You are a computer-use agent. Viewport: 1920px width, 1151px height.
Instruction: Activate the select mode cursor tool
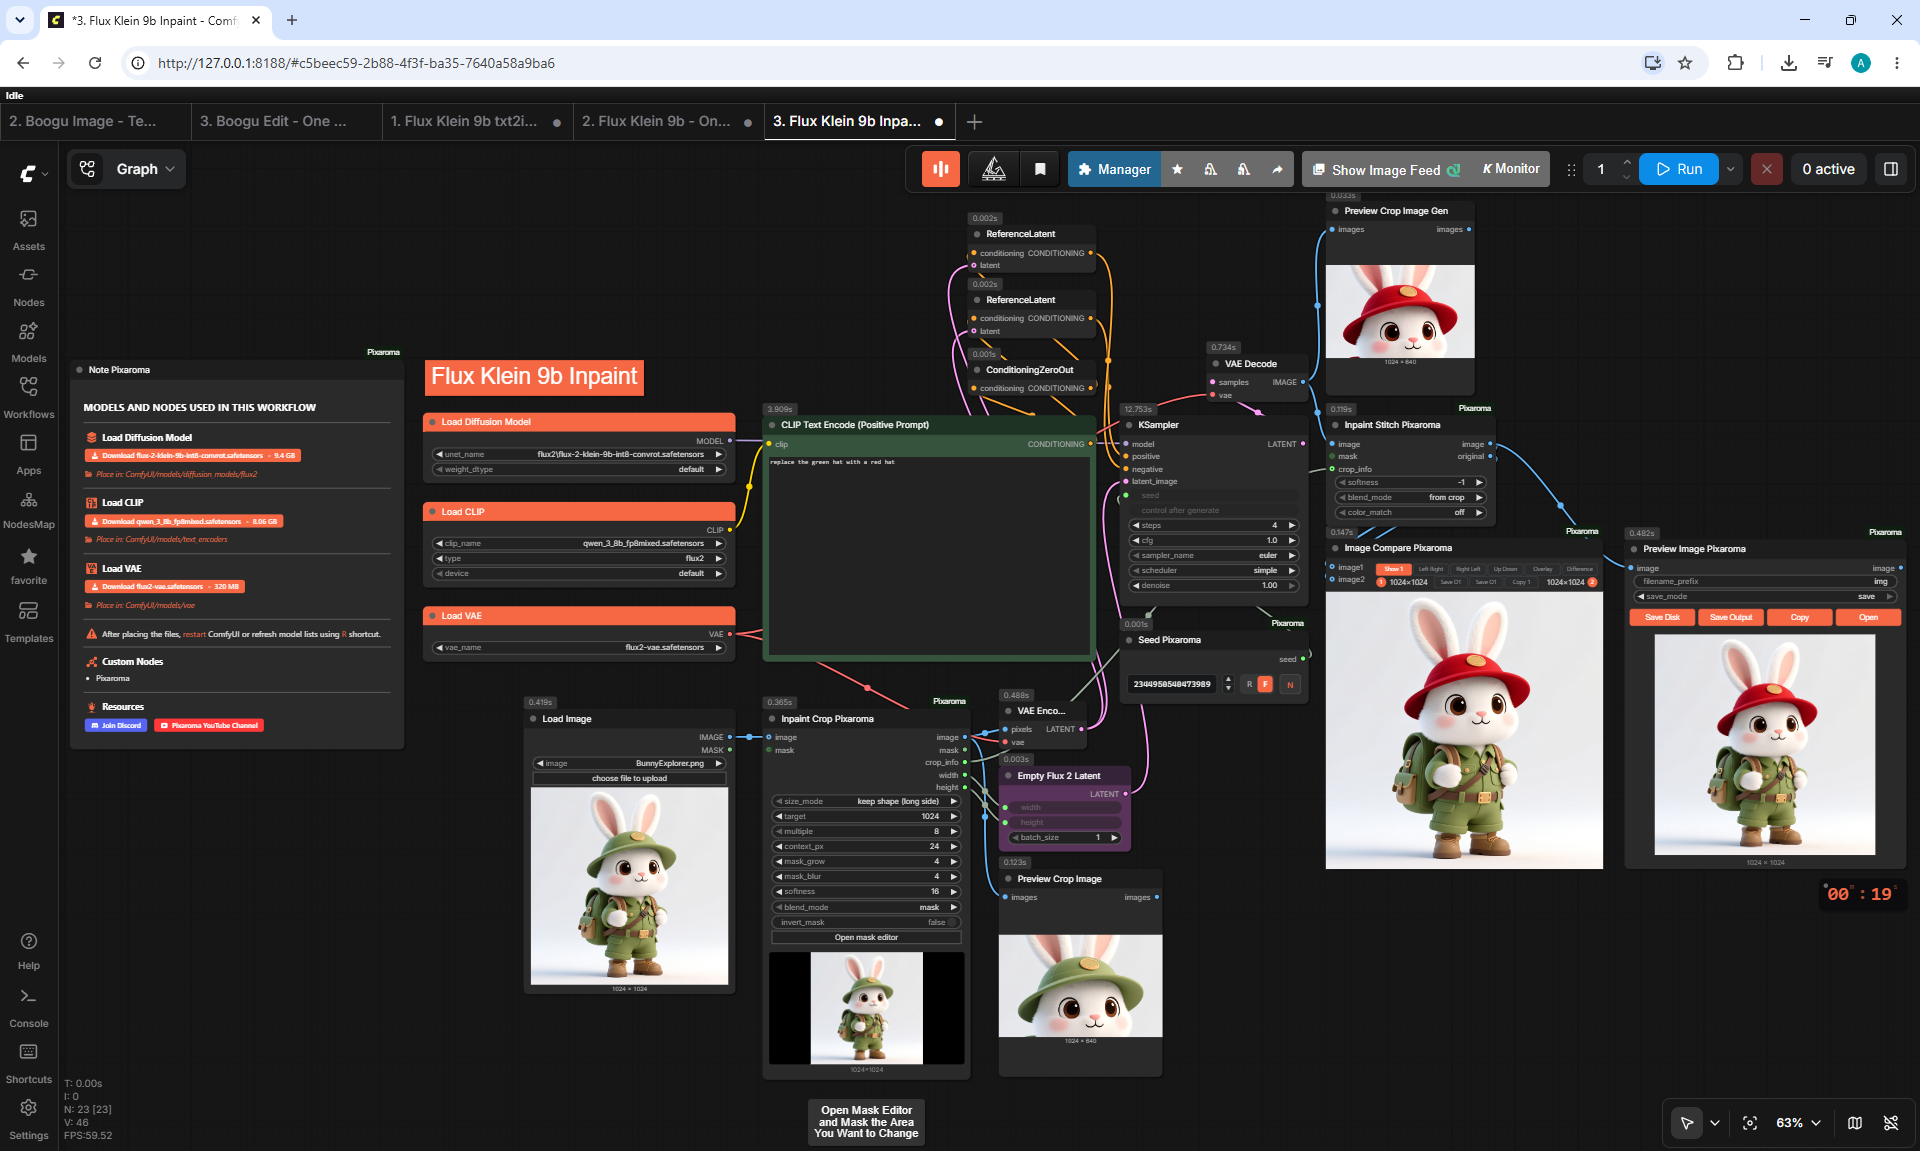click(x=1687, y=1123)
